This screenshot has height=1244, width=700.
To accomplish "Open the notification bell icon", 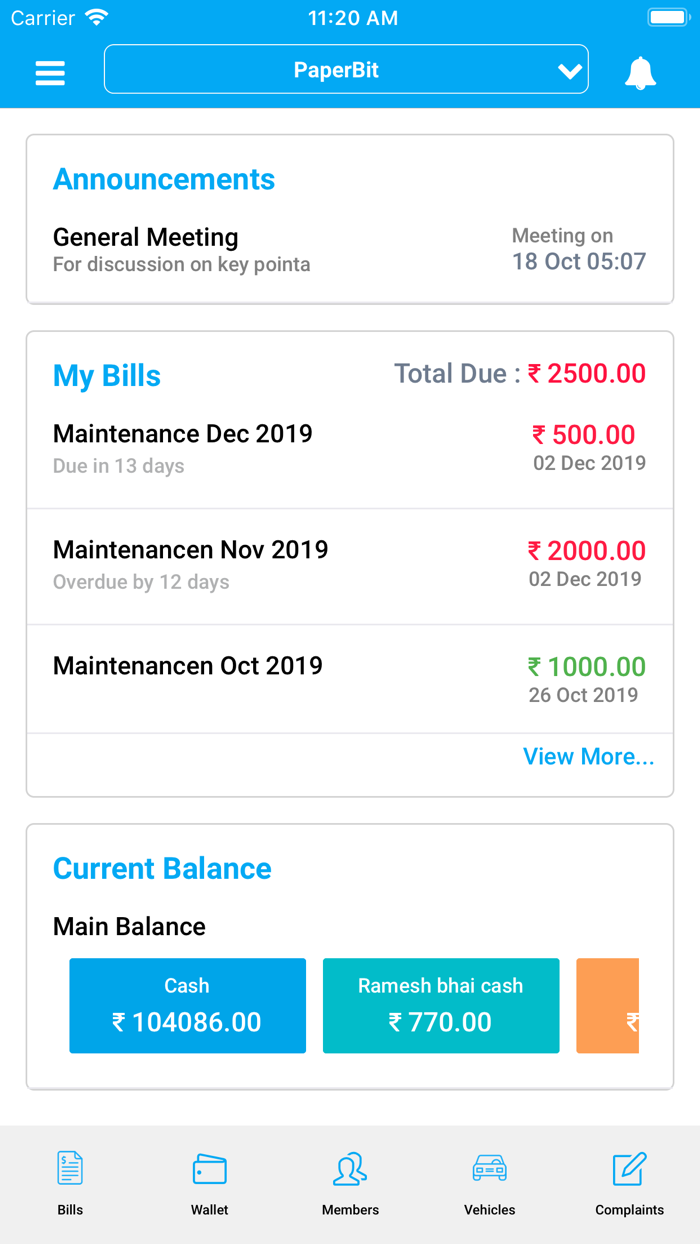I will [641, 70].
